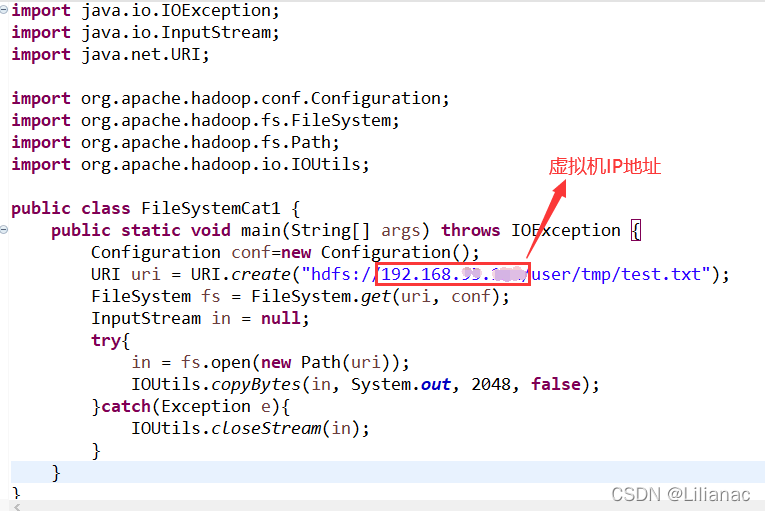Click the 'try' keyword
Viewport: 765px width, 511px height.
pos(106,340)
